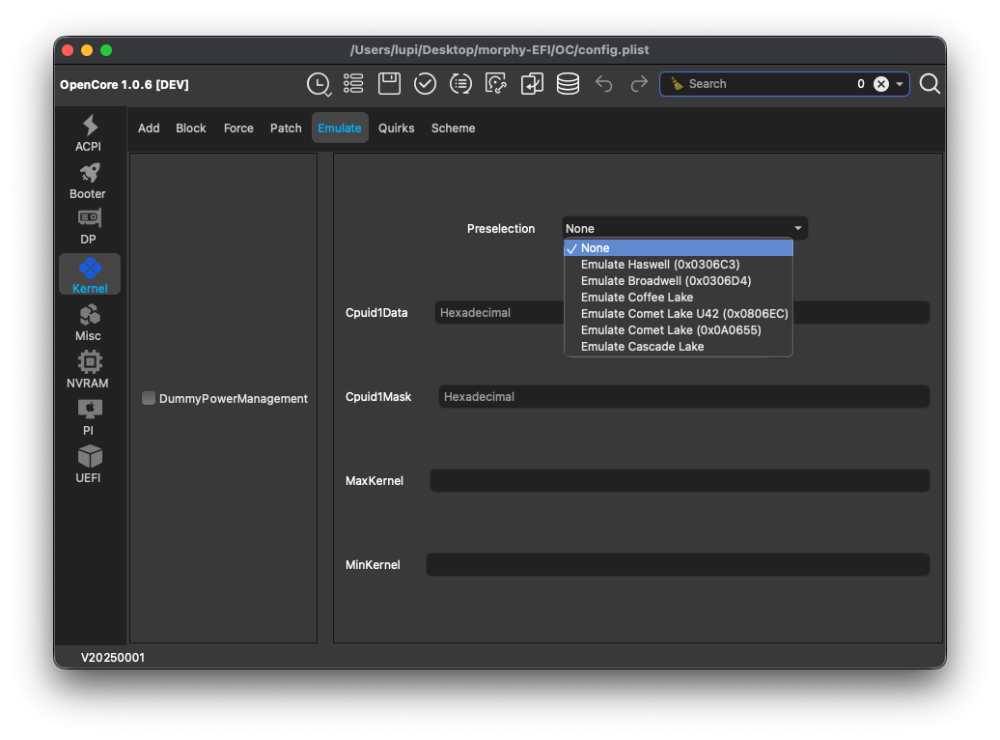1000x740 pixels.
Task: Click the magnifier search icon
Action: point(929,84)
